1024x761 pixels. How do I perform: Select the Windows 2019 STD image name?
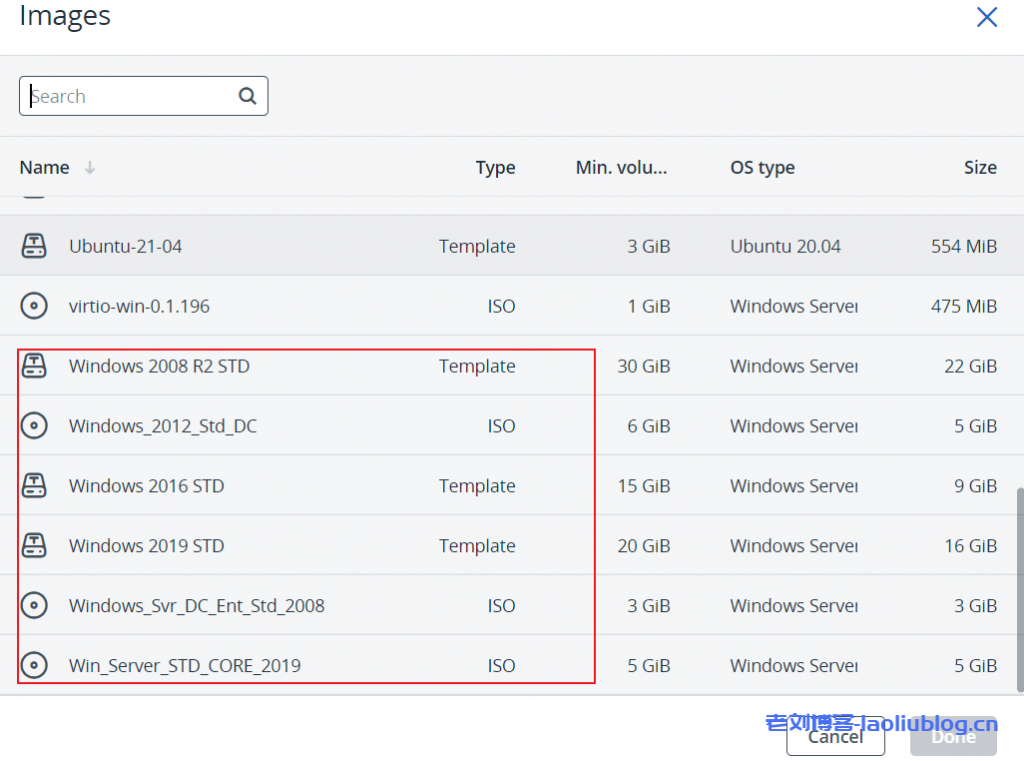pyautogui.click(x=146, y=546)
